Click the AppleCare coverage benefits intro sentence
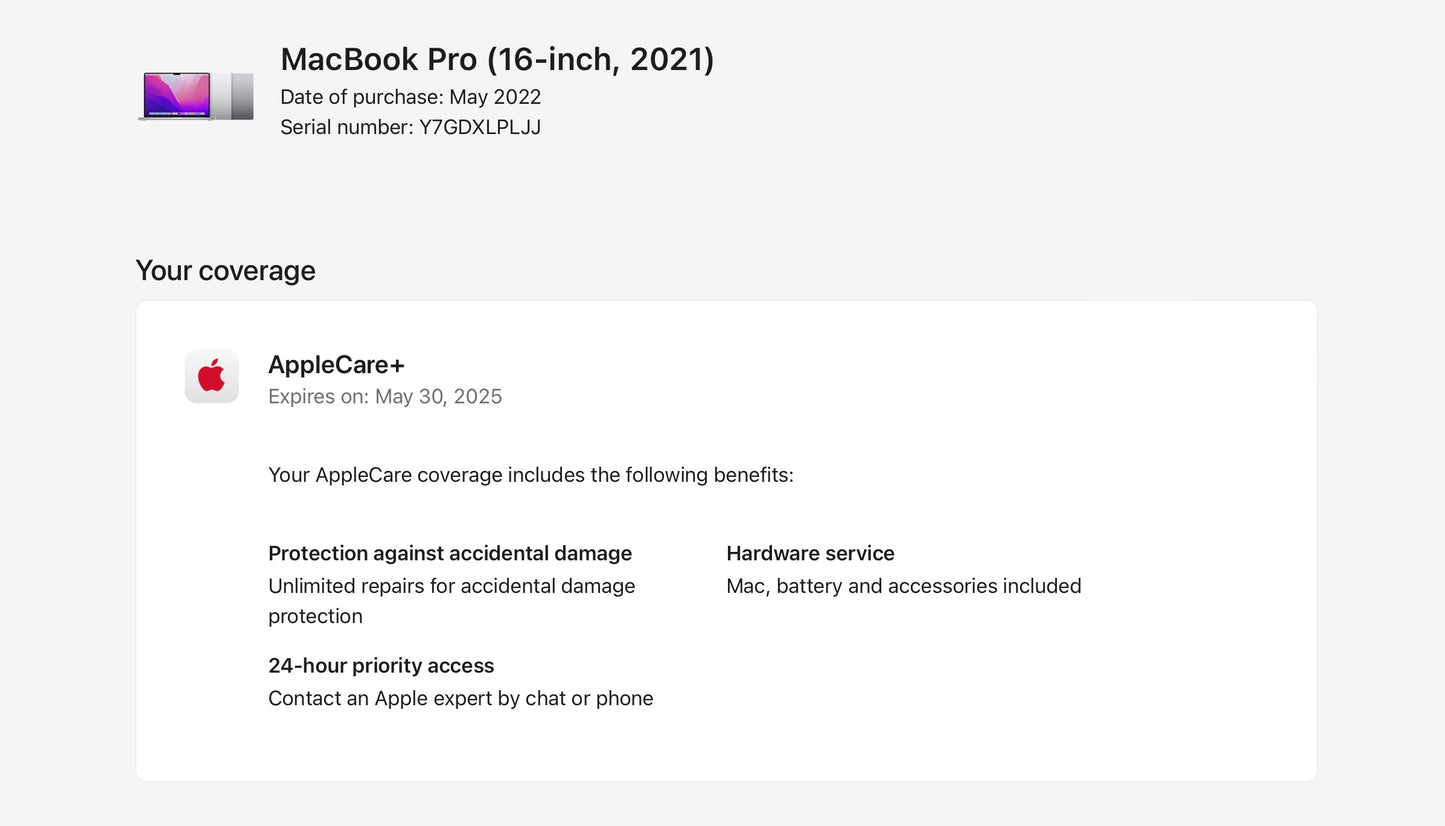The image size is (1445, 826). click(x=530, y=475)
